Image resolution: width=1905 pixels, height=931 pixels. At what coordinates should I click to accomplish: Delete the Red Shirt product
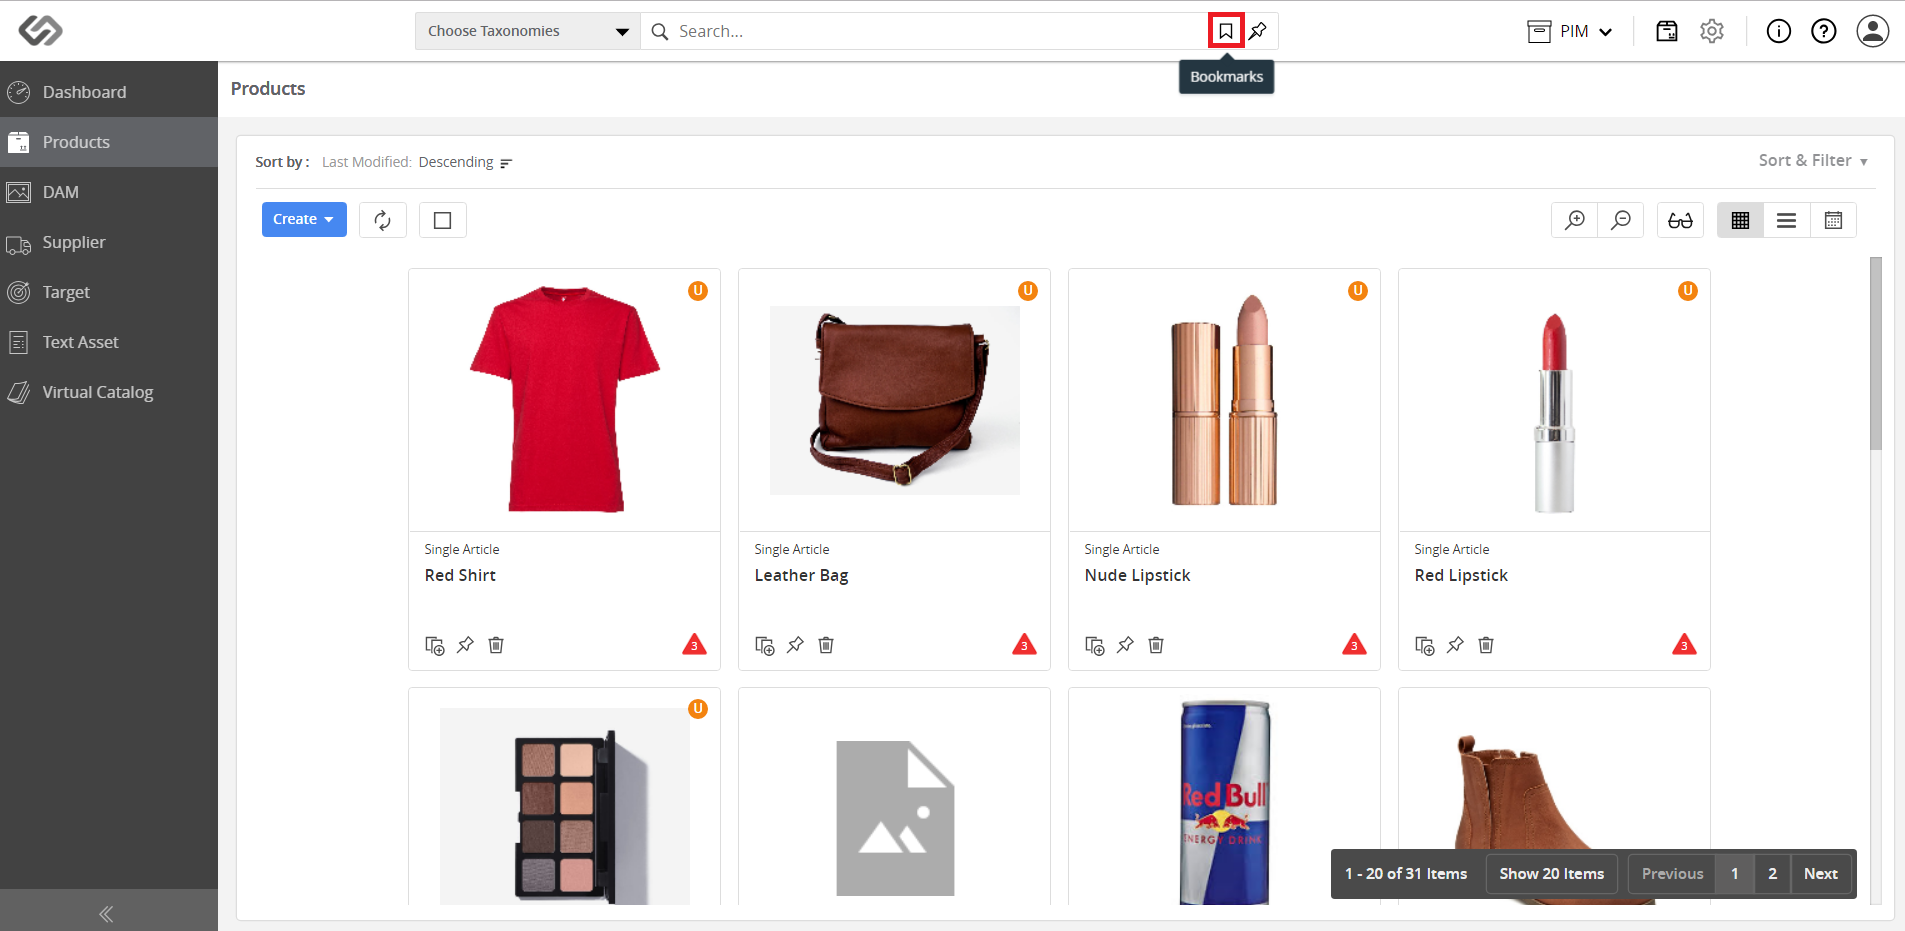[496, 645]
